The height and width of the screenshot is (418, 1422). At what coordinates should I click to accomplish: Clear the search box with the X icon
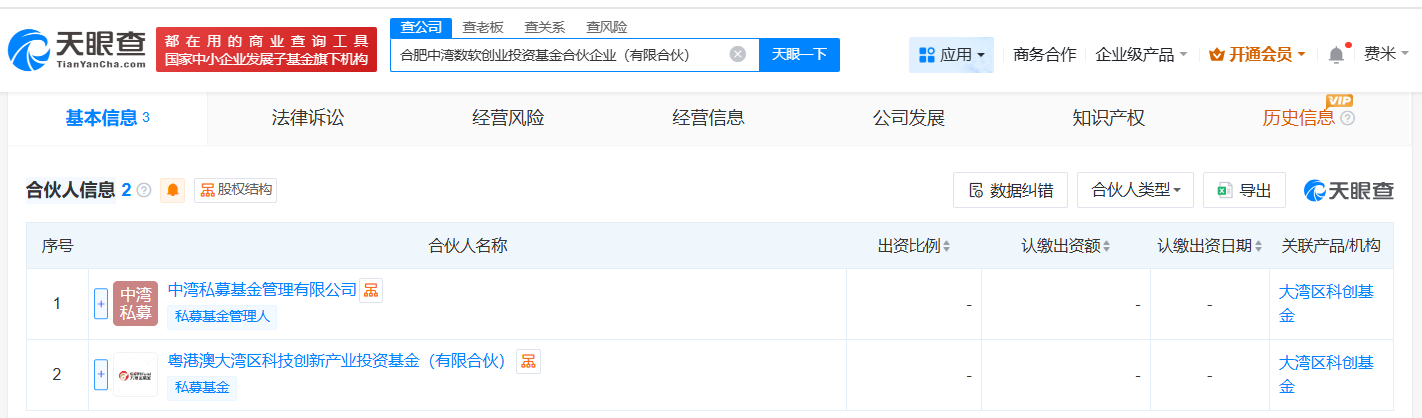click(x=738, y=54)
